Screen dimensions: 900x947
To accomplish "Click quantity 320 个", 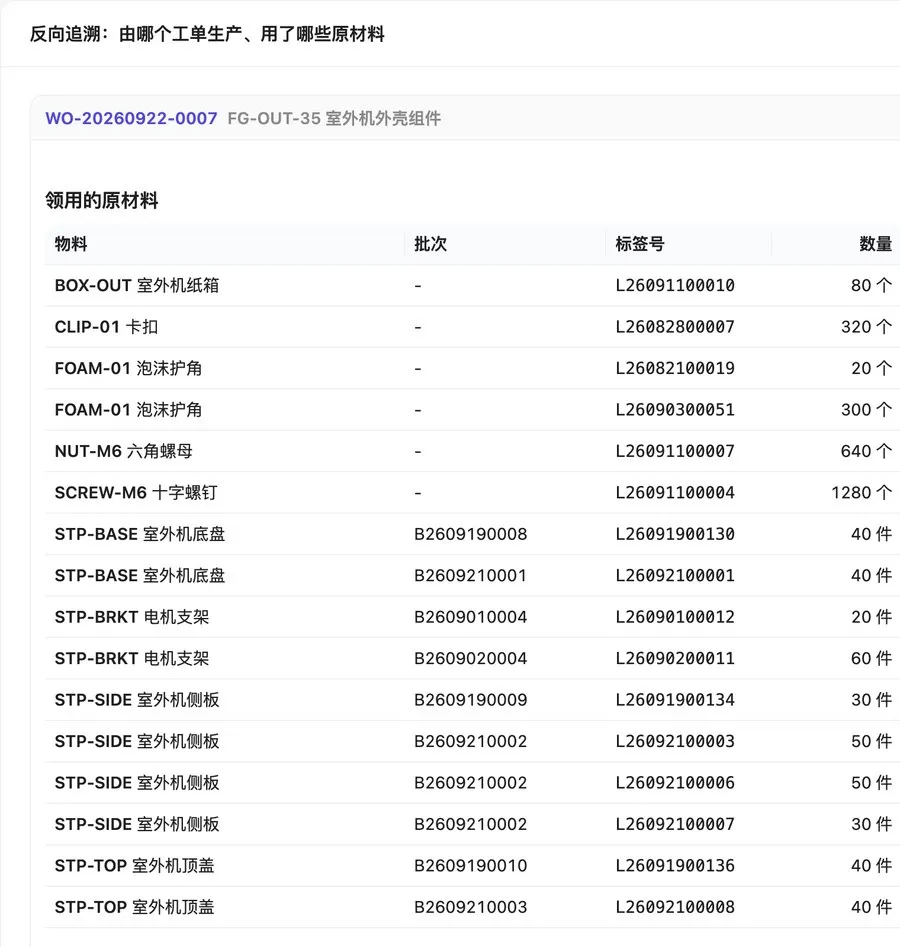I will [x=866, y=327].
